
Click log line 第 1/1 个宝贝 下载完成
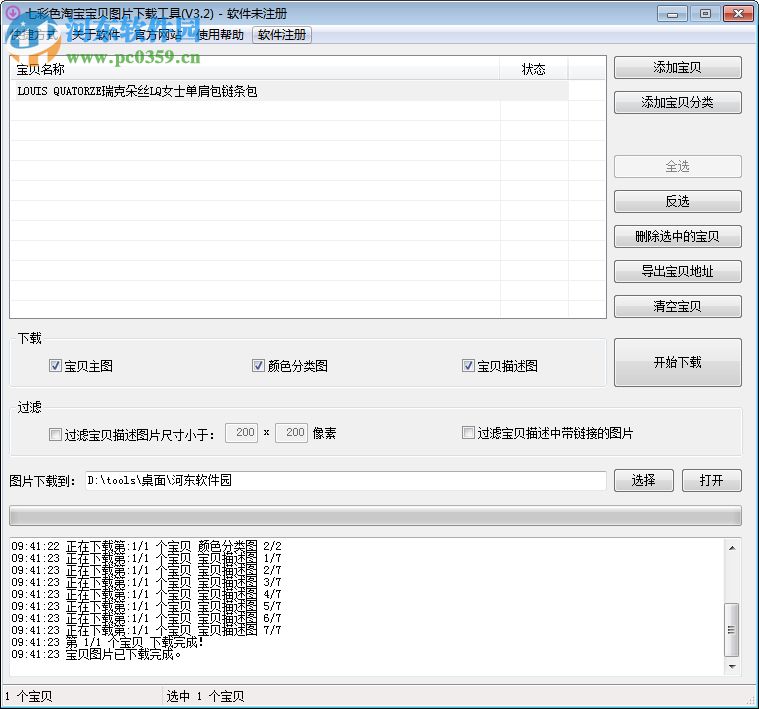pyautogui.click(x=107, y=643)
